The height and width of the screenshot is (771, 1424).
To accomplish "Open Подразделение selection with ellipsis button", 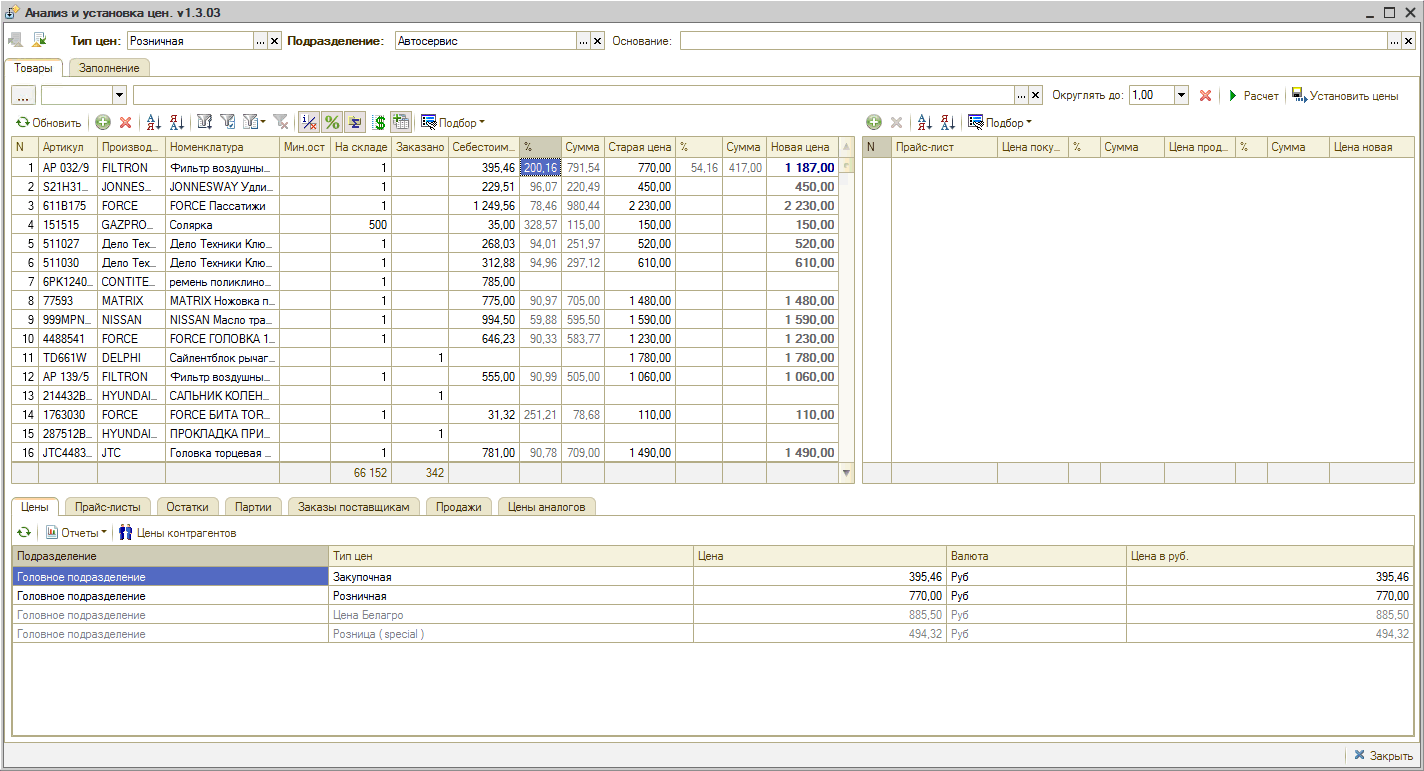I will [584, 41].
